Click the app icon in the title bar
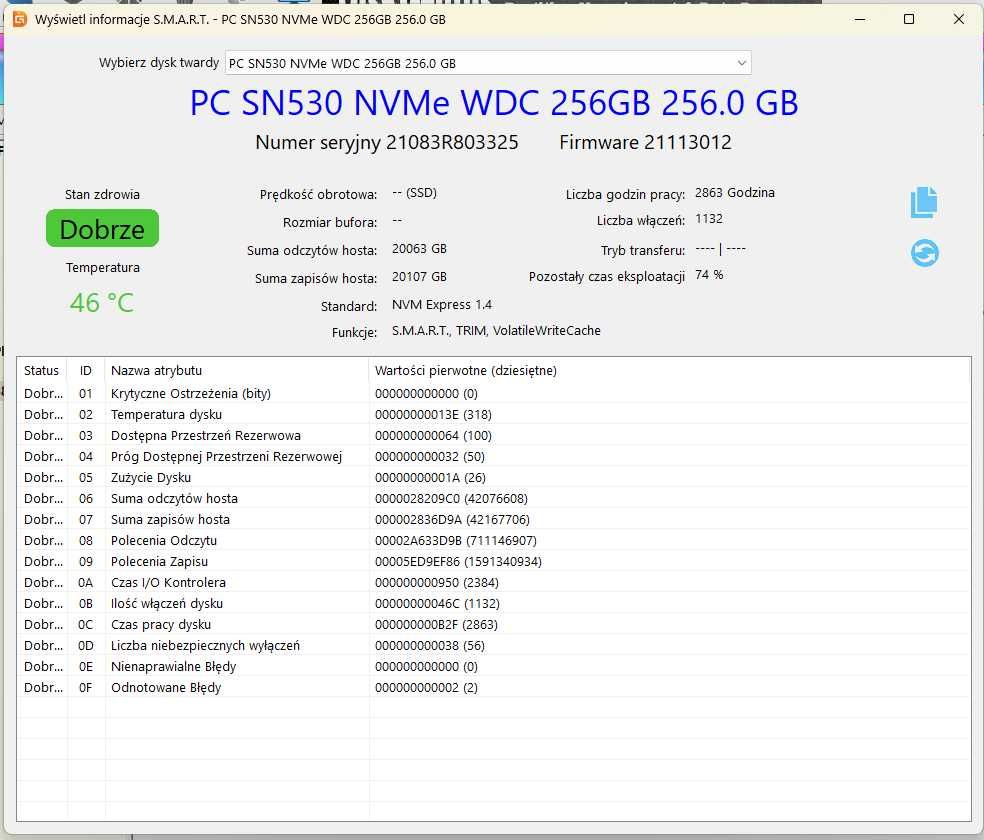Image resolution: width=984 pixels, height=840 pixels. click(x=19, y=19)
